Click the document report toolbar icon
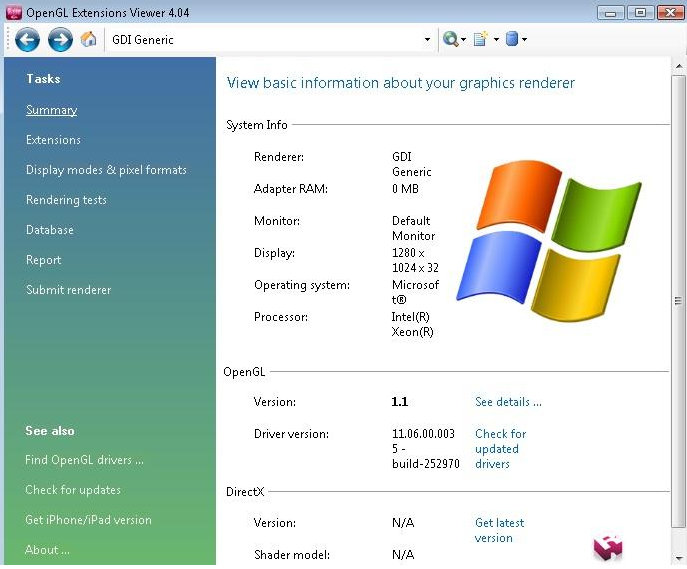Image resolution: width=687 pixels, height=569 pixels. click(481, 39)
